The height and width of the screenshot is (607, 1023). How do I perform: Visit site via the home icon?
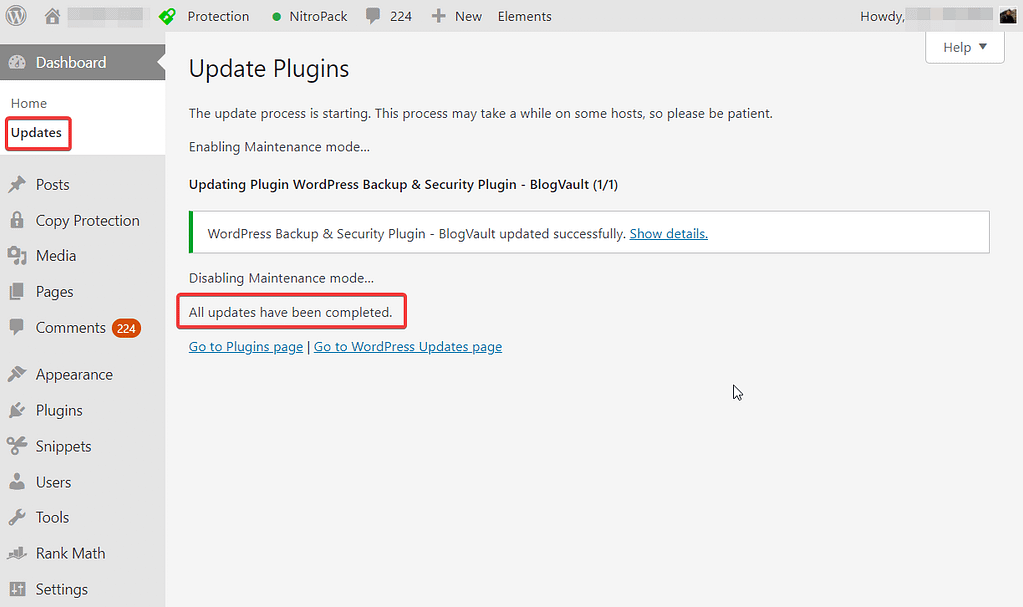(52, 16)
